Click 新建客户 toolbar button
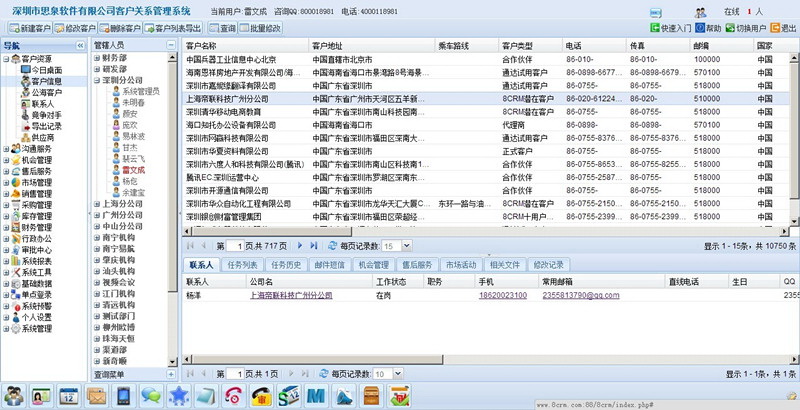The image size is (800, 410). click(30, 28)
